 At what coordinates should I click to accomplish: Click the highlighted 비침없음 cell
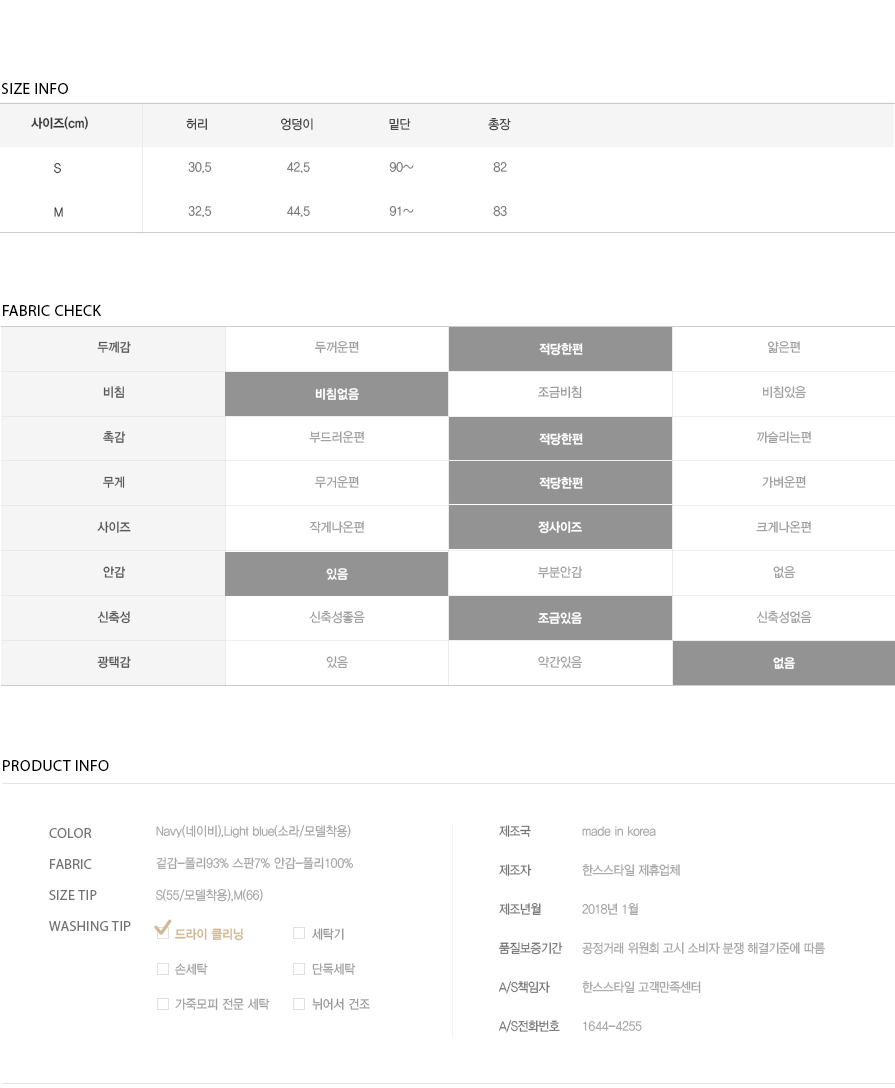coord(336,394)
